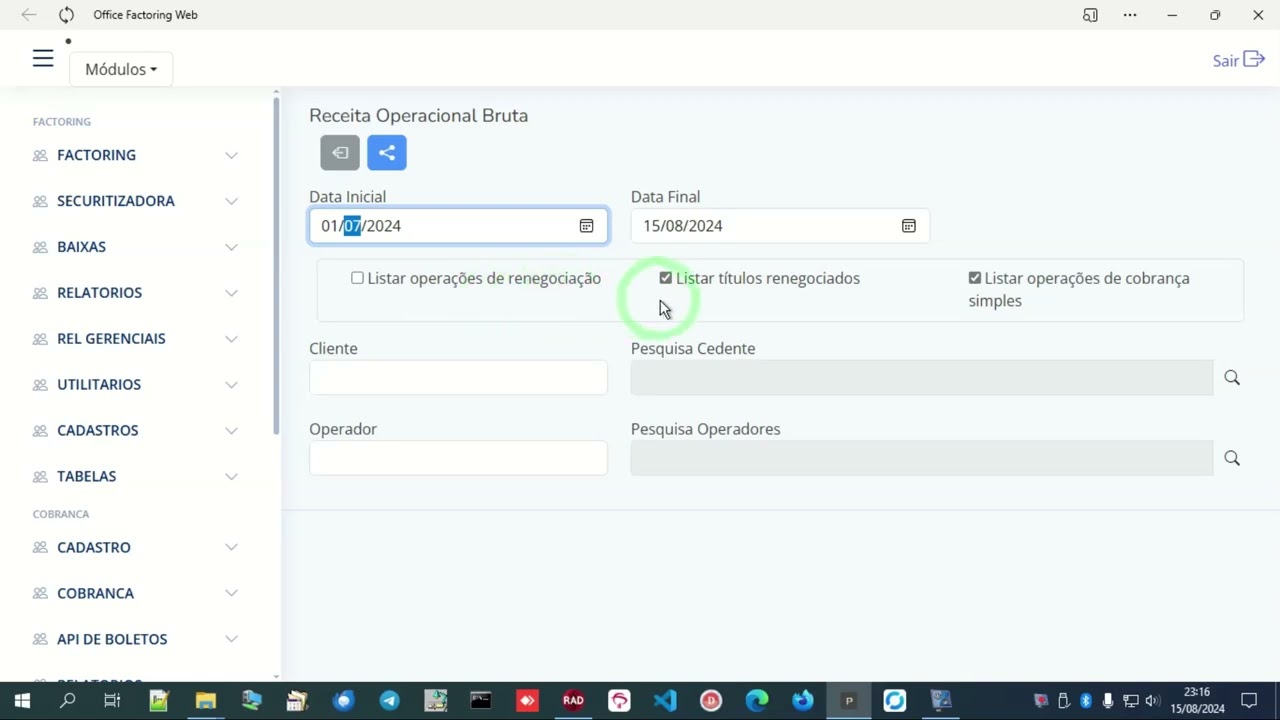Click the cast/device icon in title bar

[1090, 15]
